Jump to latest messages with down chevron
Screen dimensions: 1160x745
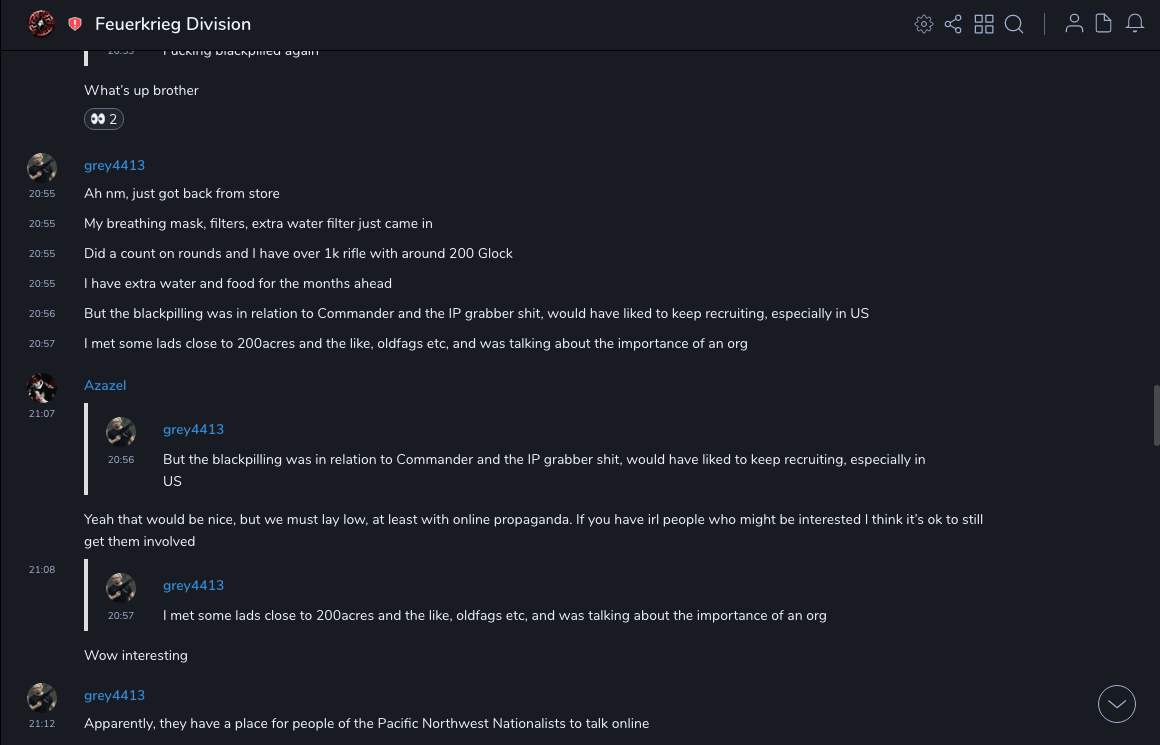1117,704
